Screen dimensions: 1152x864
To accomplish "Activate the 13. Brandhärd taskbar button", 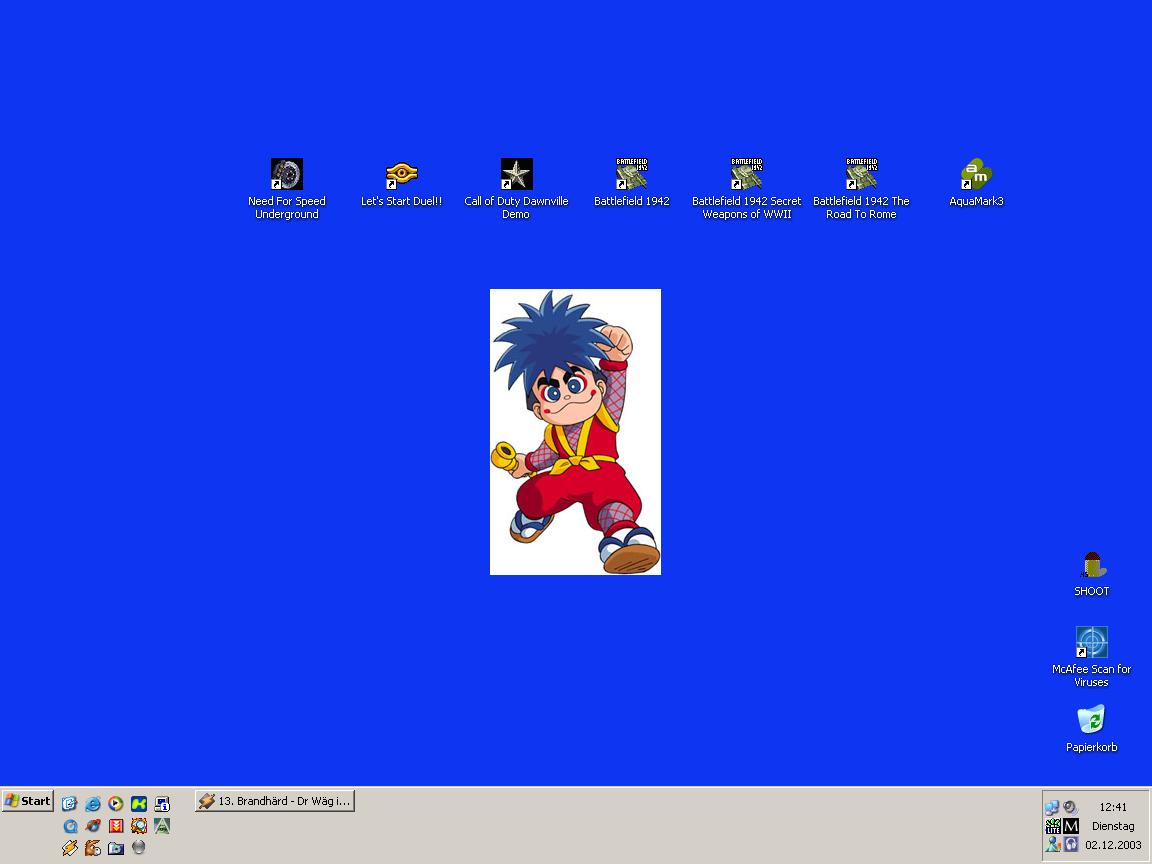I will (275, 801).
